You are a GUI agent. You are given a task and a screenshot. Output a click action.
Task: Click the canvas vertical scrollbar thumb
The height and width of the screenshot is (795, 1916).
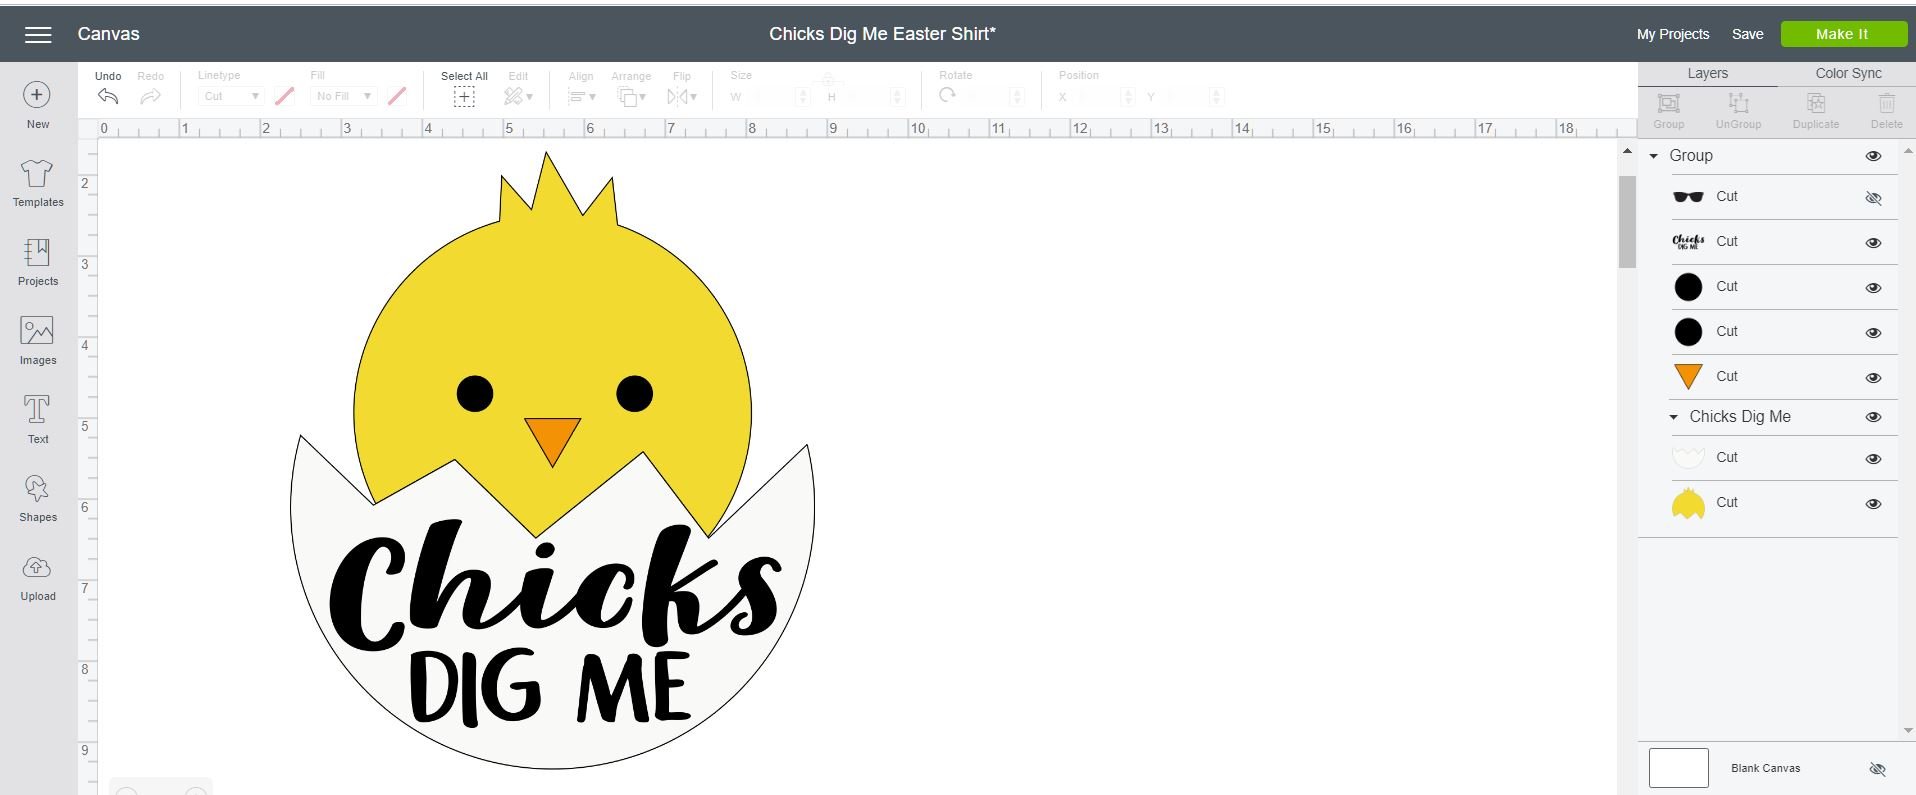(1627, 221)
